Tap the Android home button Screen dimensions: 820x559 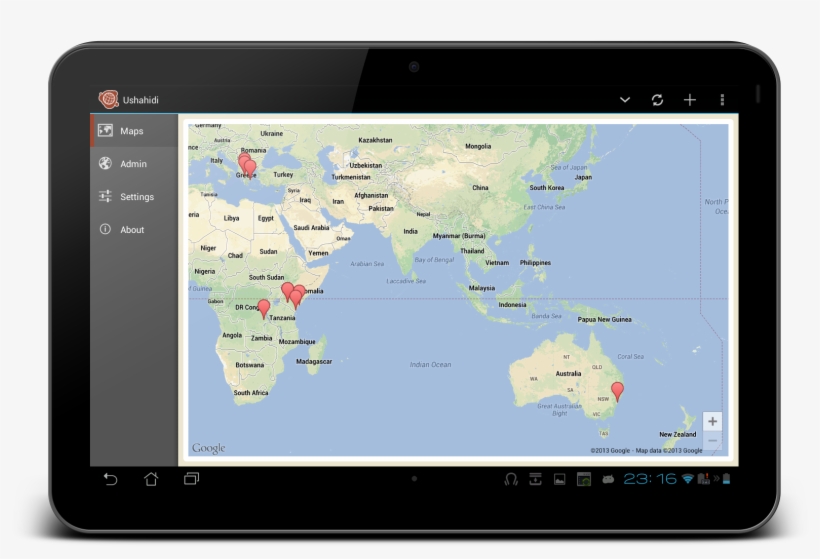pos(151,478)
